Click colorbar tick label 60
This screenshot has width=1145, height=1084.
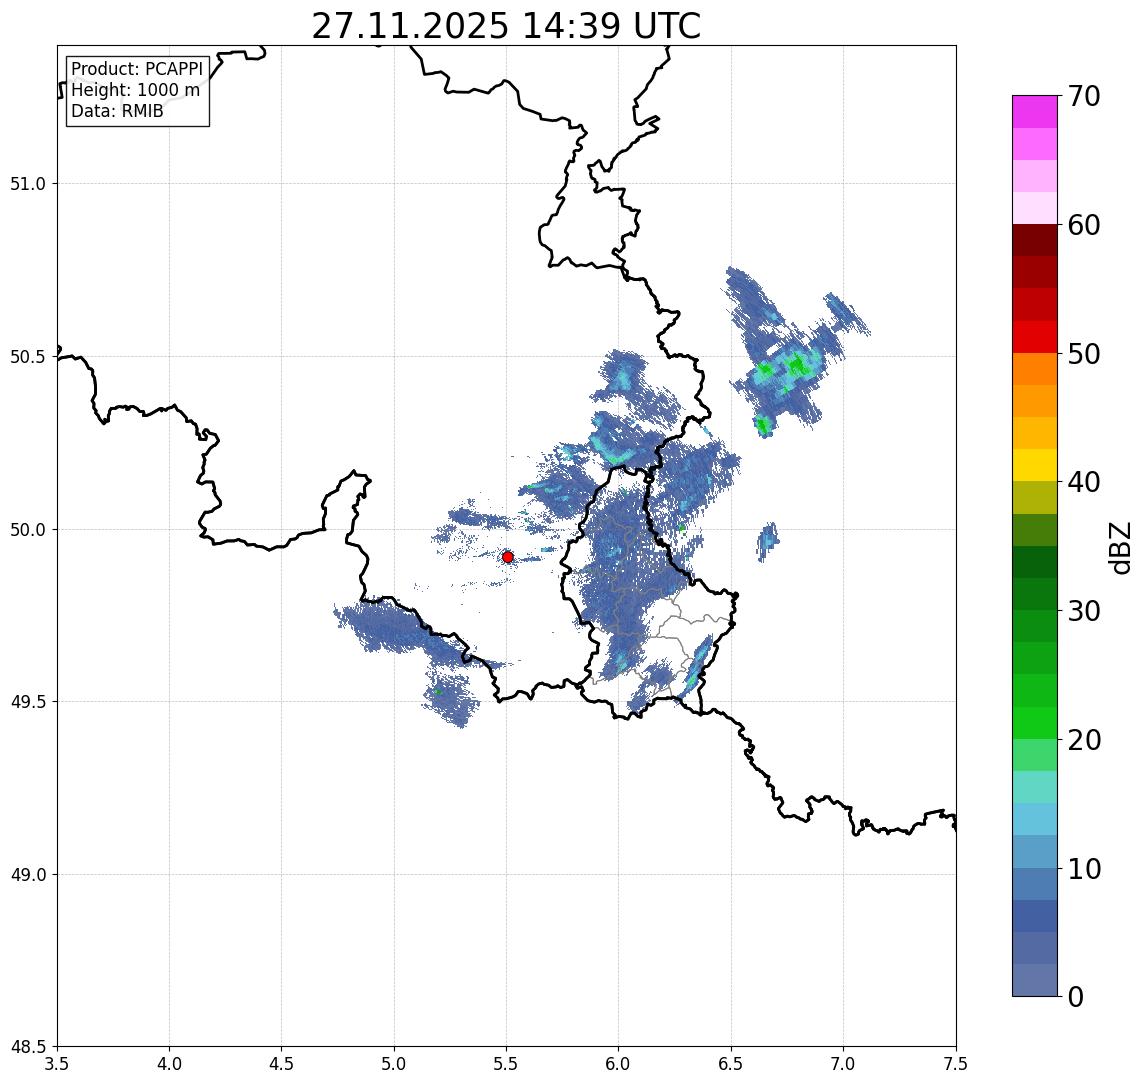1083,225
